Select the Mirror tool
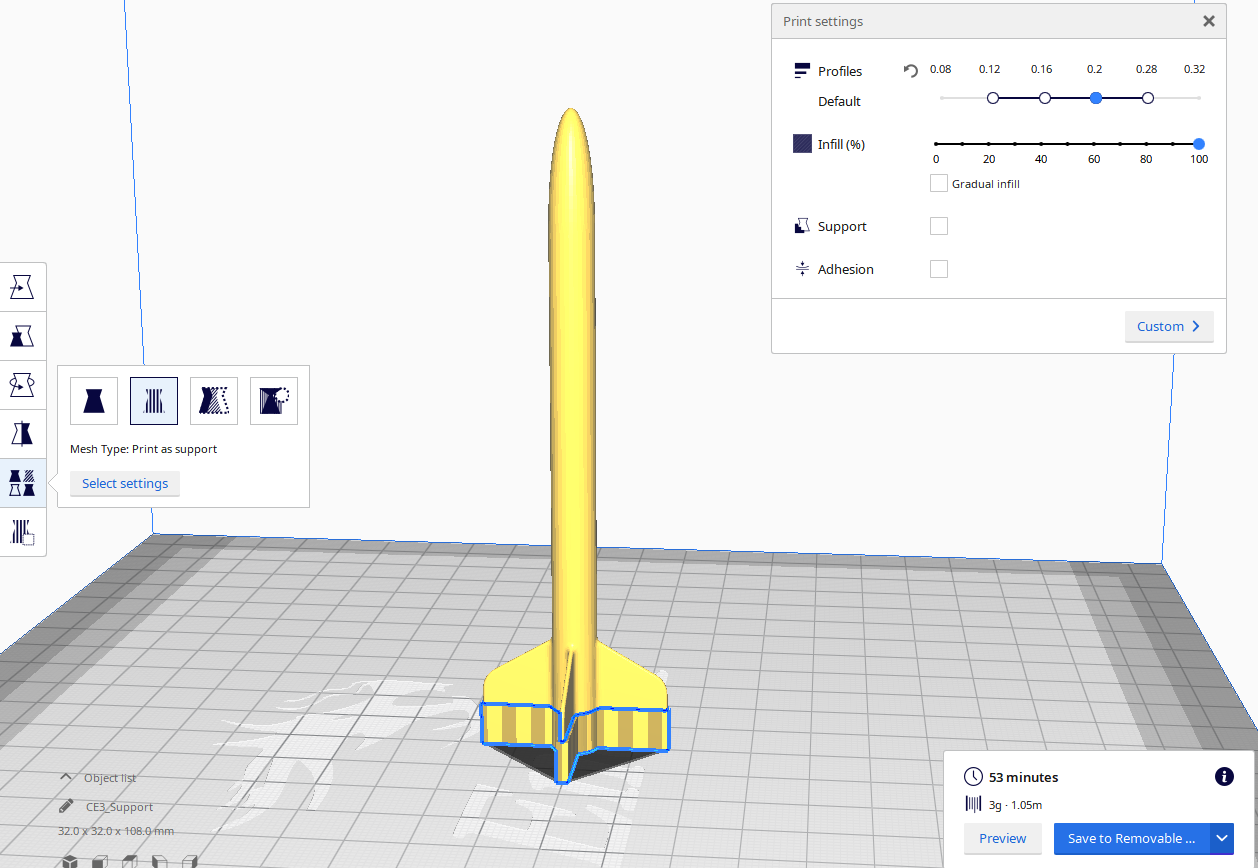Image resolution: width=1258 pixels, height=868 pixels. [22, 433]
